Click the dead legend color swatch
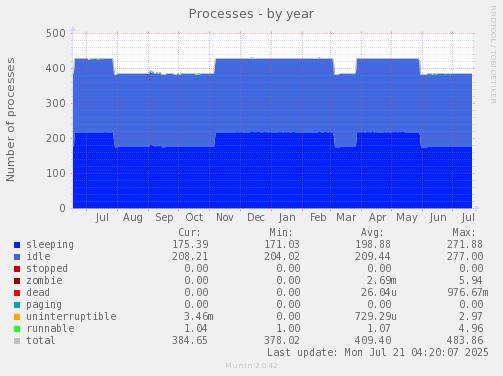503x376 pixels. pyautogui.click(x=17, y=293)
